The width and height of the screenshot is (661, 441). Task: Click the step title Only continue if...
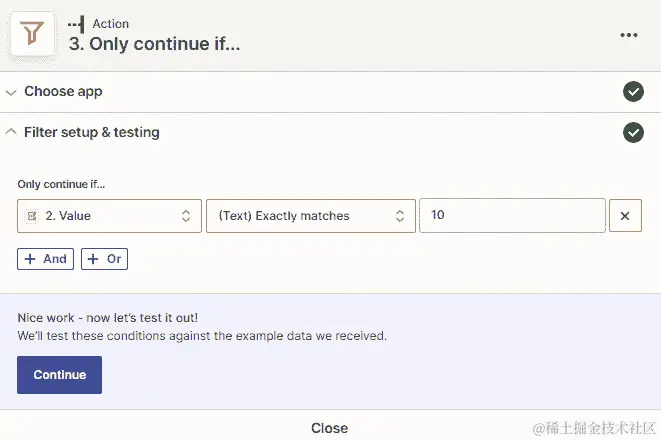click(154, 44)
